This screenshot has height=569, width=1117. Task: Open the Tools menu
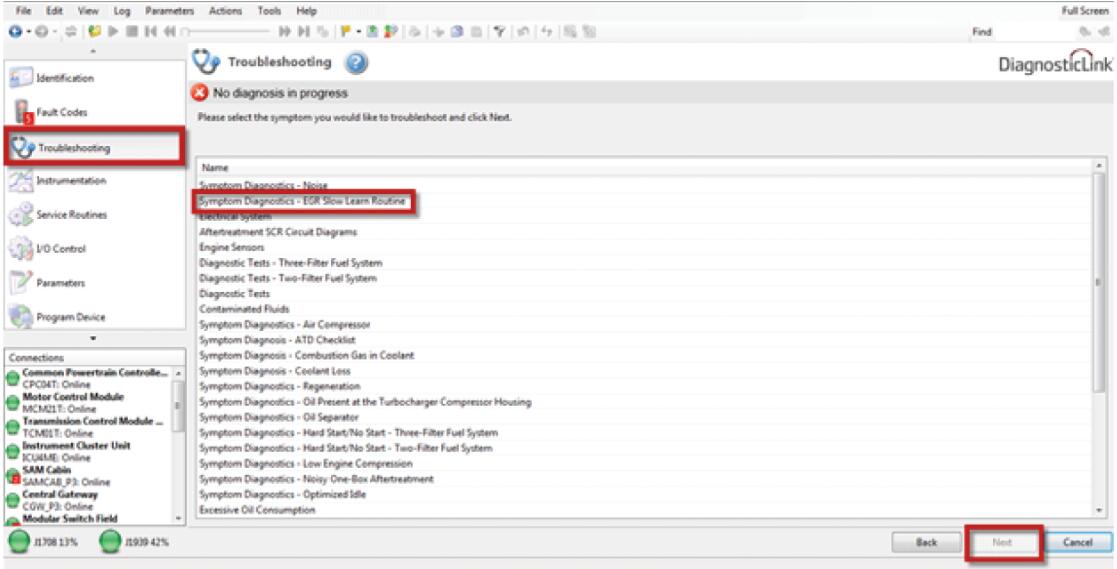pos(269,11)
